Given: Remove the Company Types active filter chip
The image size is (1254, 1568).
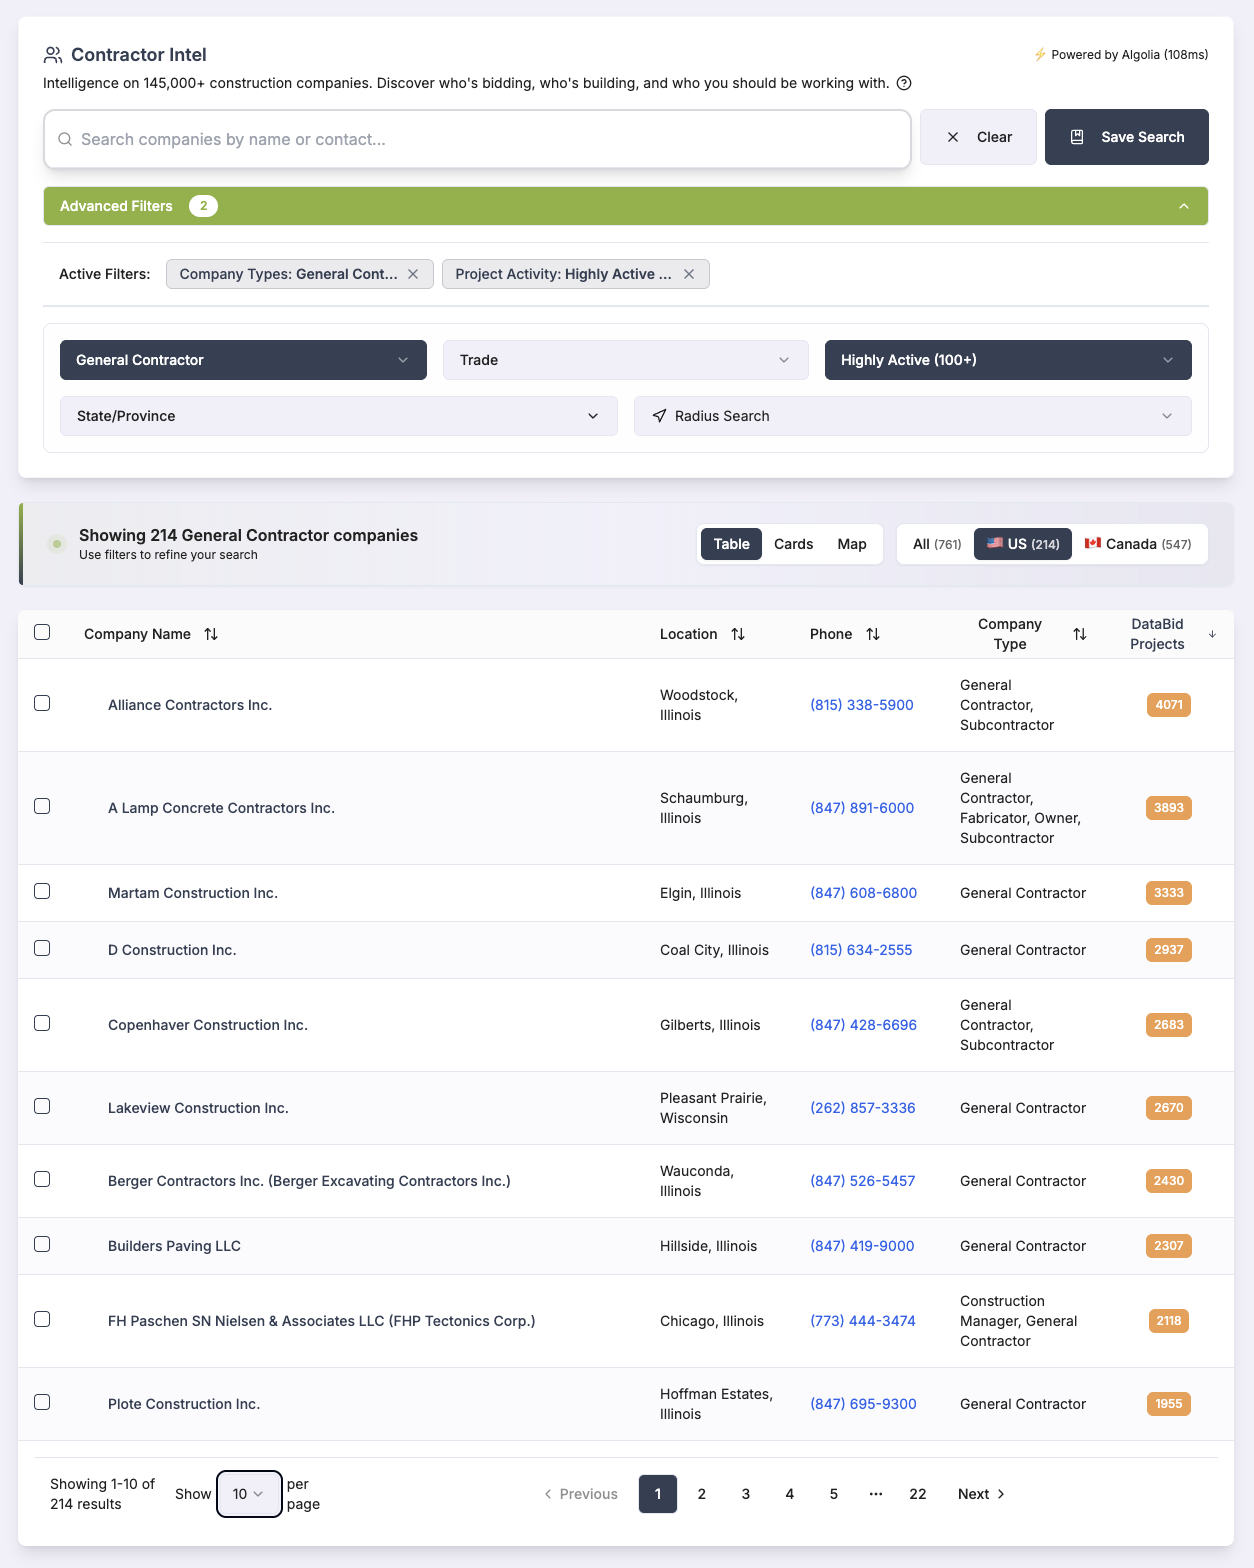Looking at the screenshot, I should click(x=413, y=274).
